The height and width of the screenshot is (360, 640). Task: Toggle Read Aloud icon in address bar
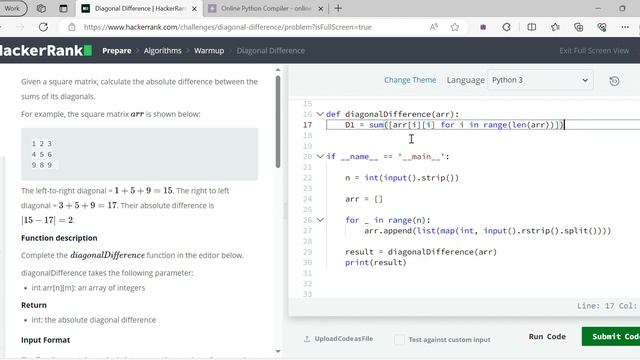(434, 27)
